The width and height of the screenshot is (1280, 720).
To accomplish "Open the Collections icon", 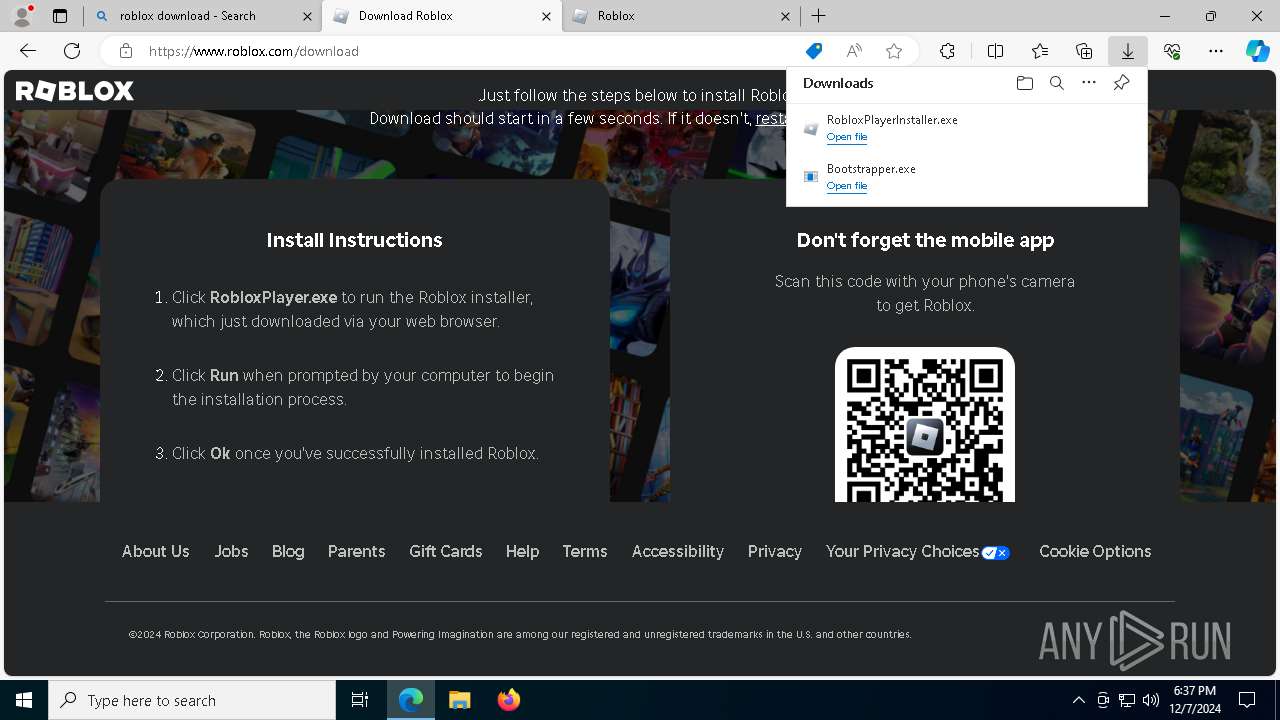I will pyautogui.click(x=1084, y=51).
